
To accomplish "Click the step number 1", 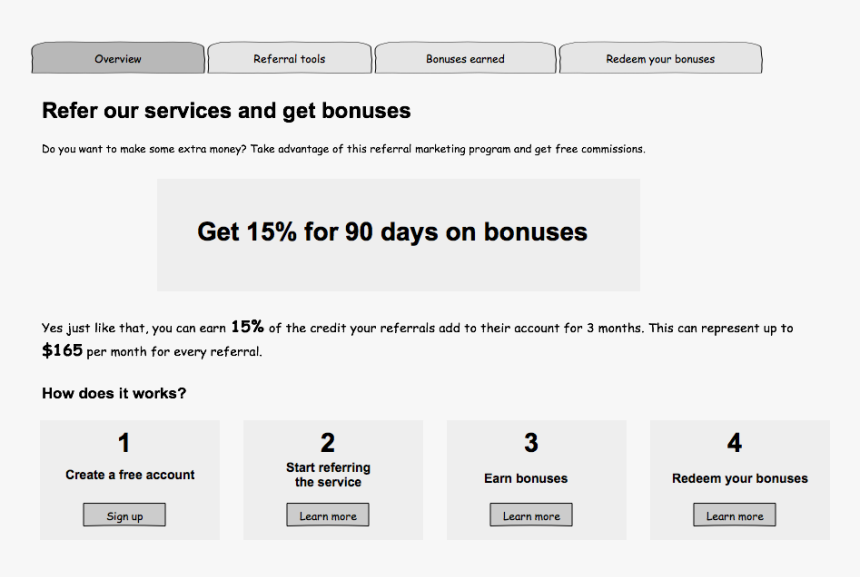I will pos(124,443).
